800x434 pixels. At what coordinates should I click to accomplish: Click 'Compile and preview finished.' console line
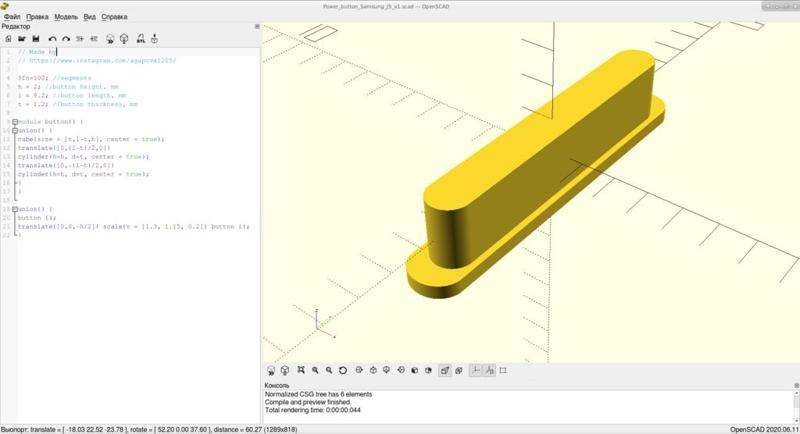click(308, 402)
